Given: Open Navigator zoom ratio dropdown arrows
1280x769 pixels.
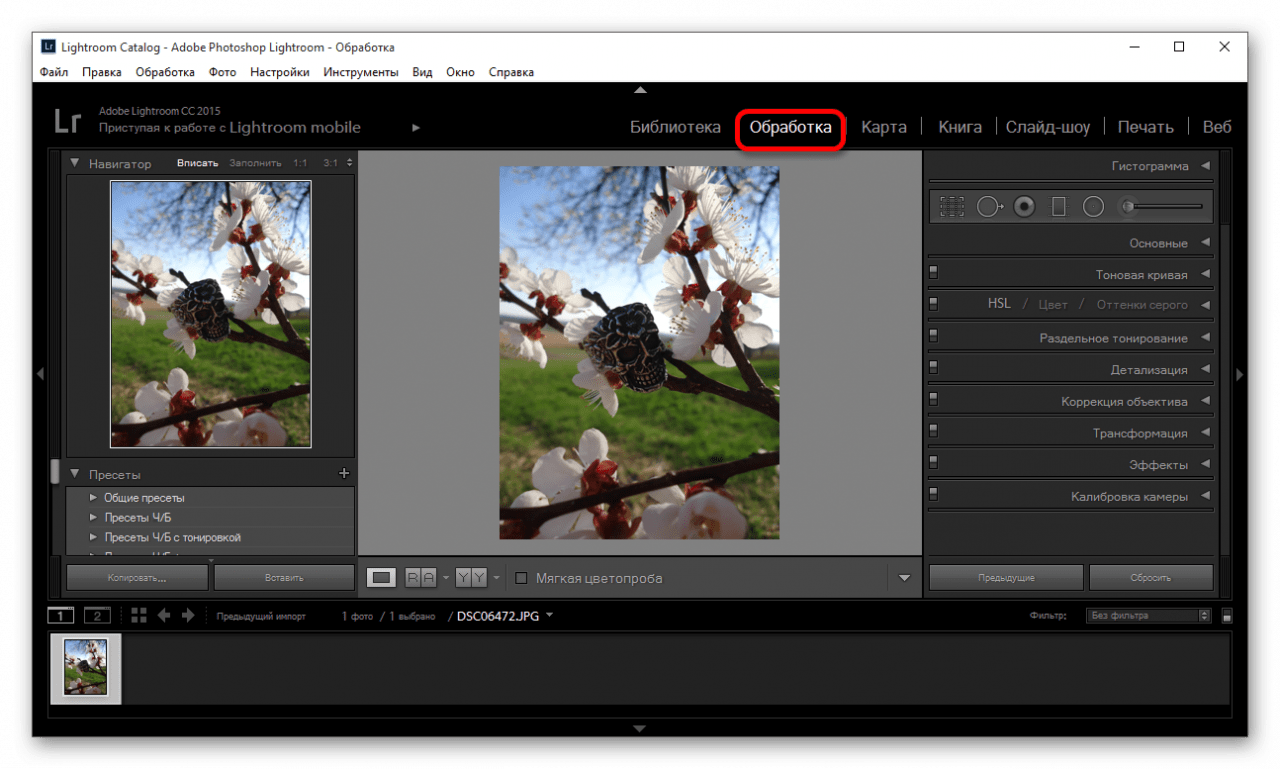Looking at the screenshot, I should pos(349,162).
